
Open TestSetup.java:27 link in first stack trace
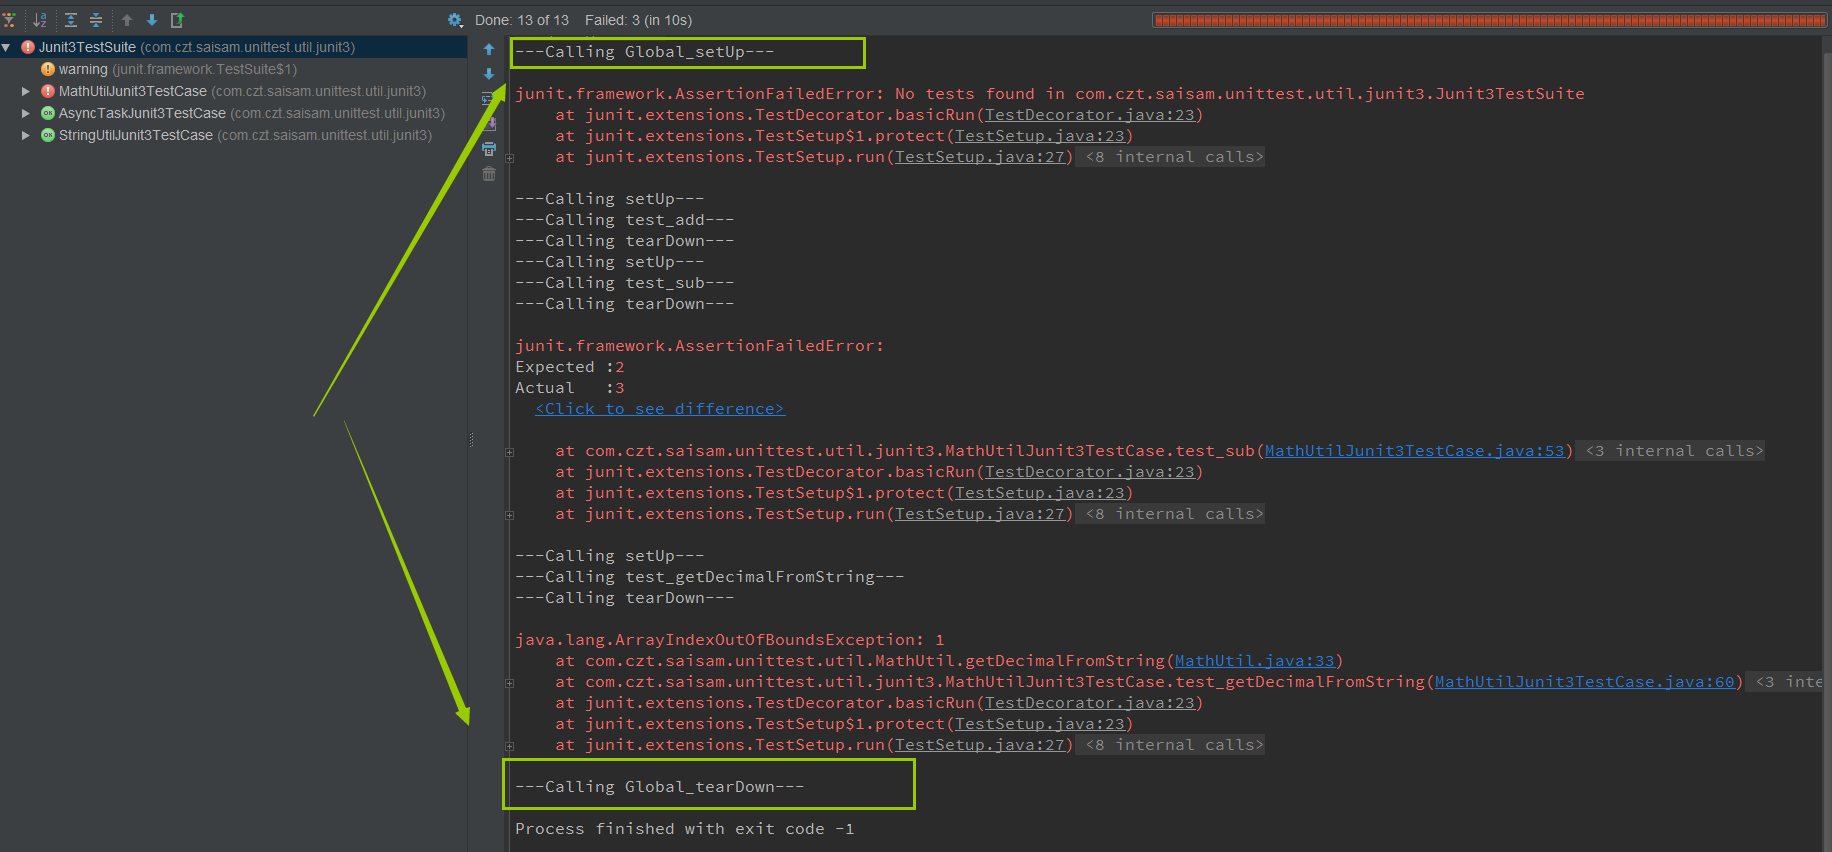[x=980, y=157]
